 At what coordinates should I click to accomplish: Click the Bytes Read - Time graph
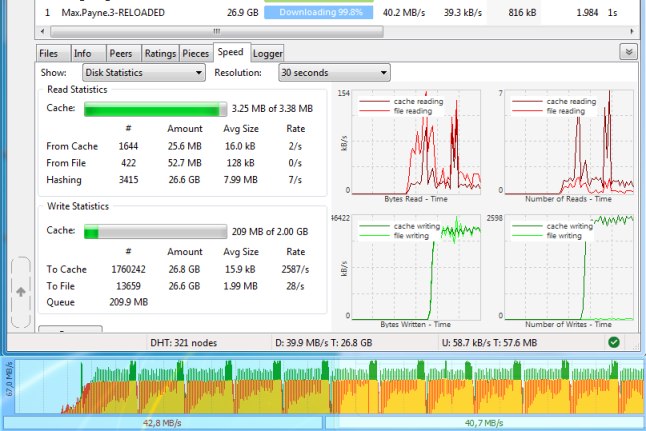(x=416, y=142)
